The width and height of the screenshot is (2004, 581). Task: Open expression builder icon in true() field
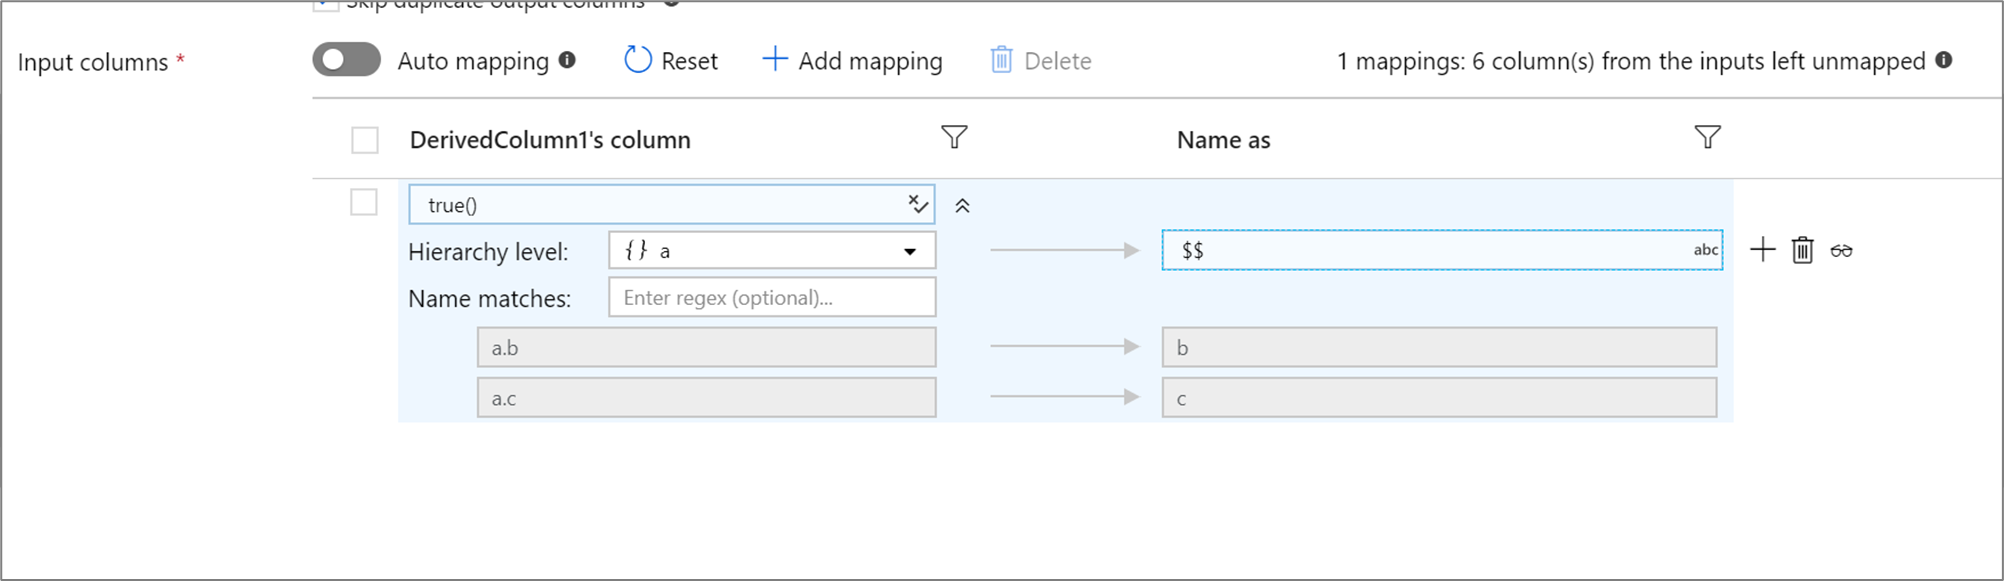pos(918,204)
